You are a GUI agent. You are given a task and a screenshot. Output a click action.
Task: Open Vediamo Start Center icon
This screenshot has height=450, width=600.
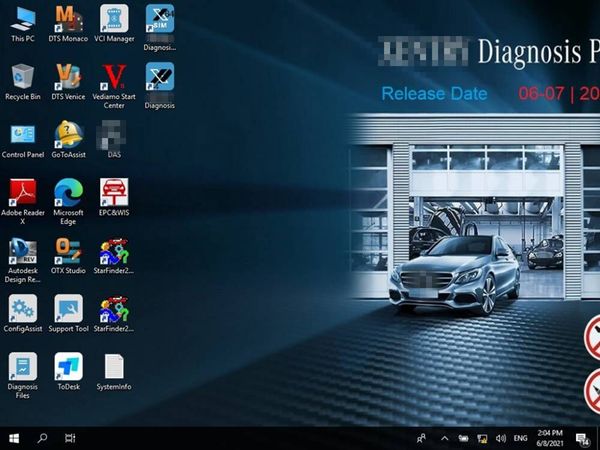(x=114, y=86)
